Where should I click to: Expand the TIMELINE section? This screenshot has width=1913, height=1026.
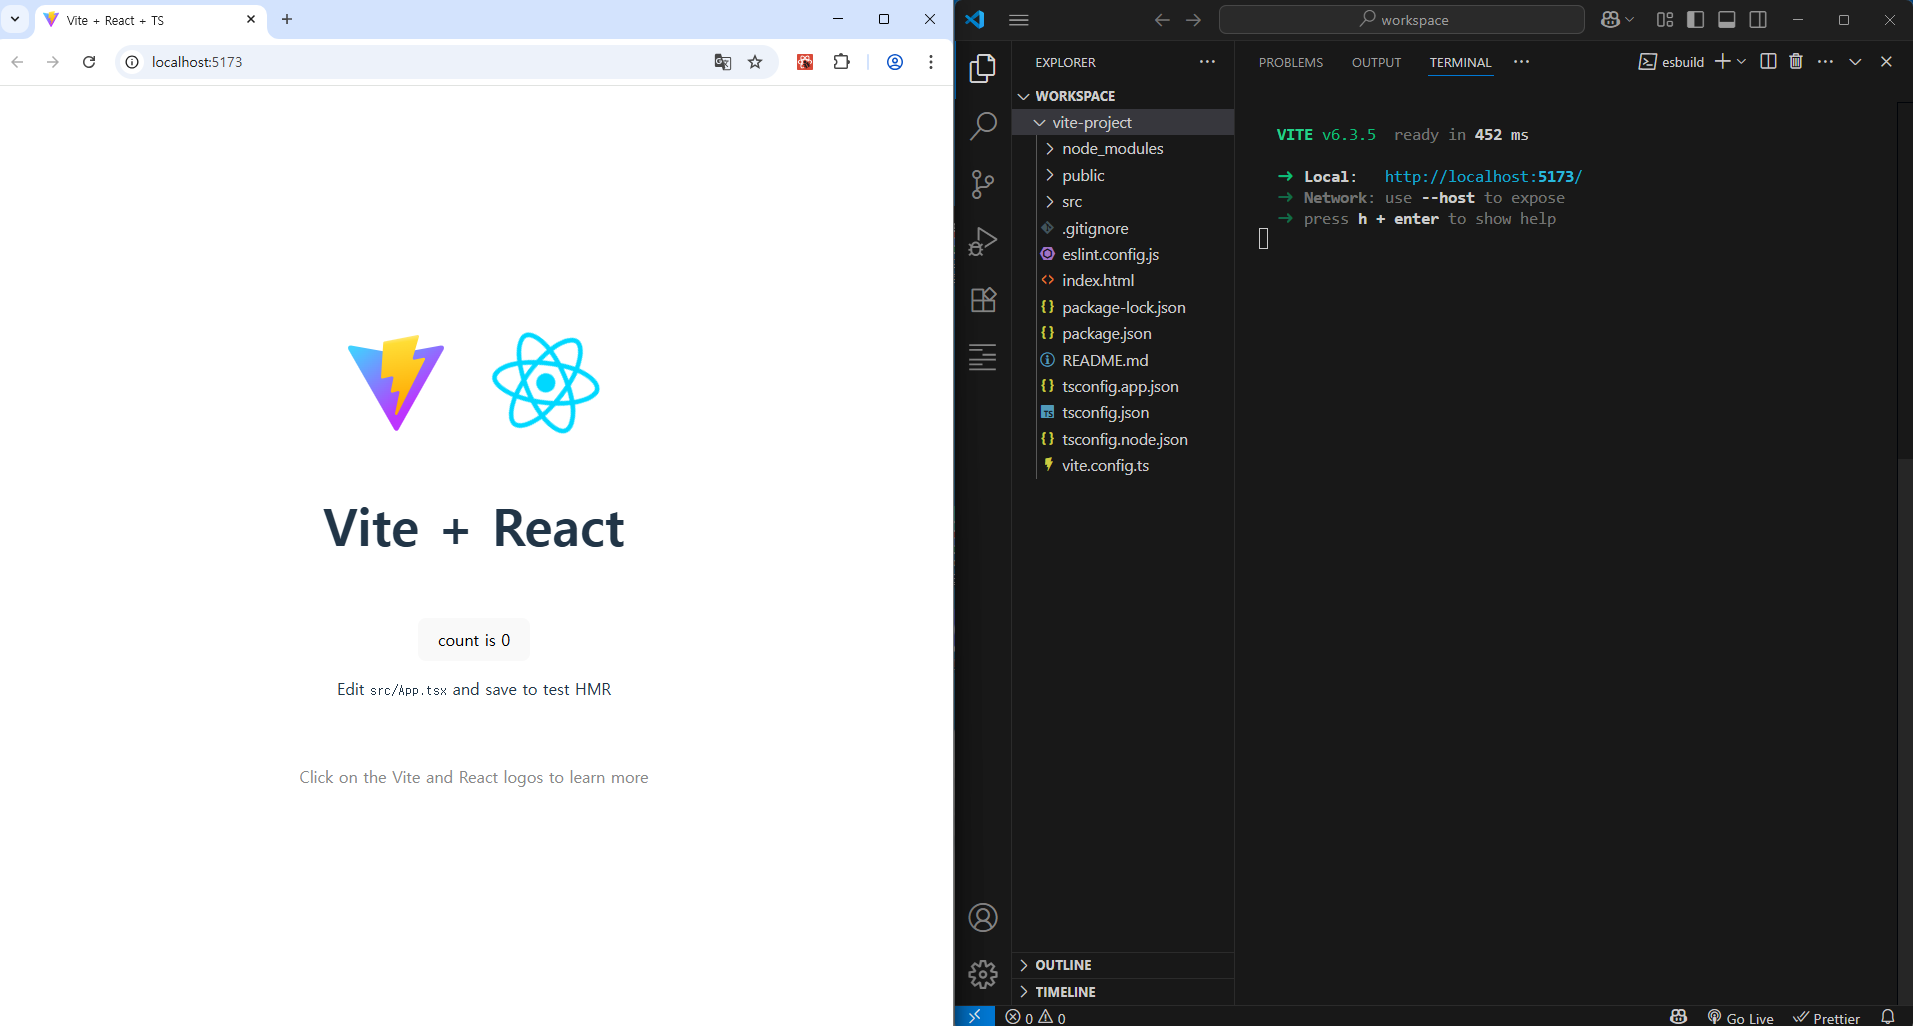coord(1123,992)
